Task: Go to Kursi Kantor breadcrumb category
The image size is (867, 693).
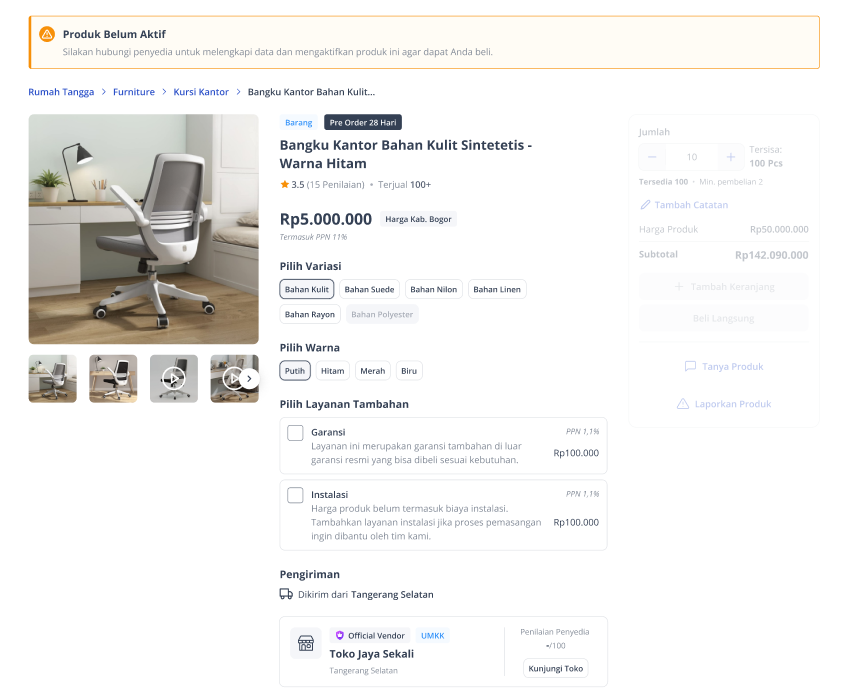Action: click(201, 92)
